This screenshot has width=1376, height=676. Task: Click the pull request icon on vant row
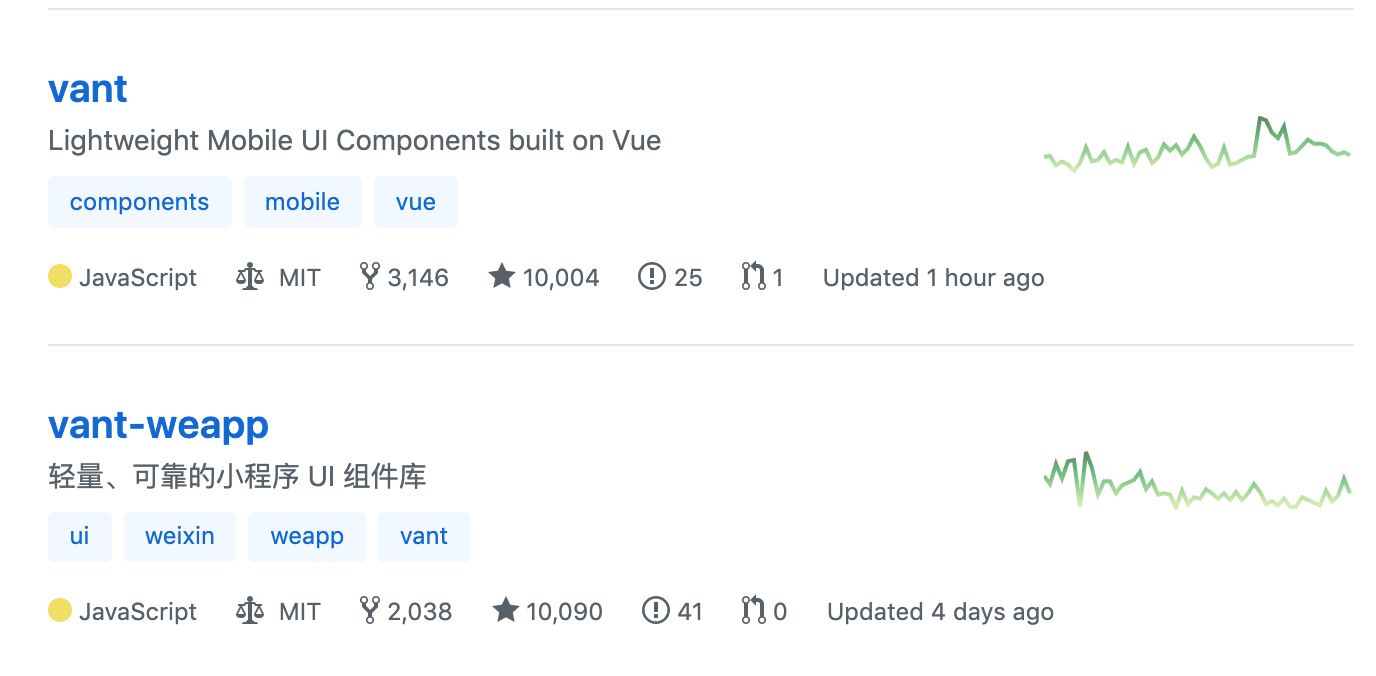pos(753,277)
